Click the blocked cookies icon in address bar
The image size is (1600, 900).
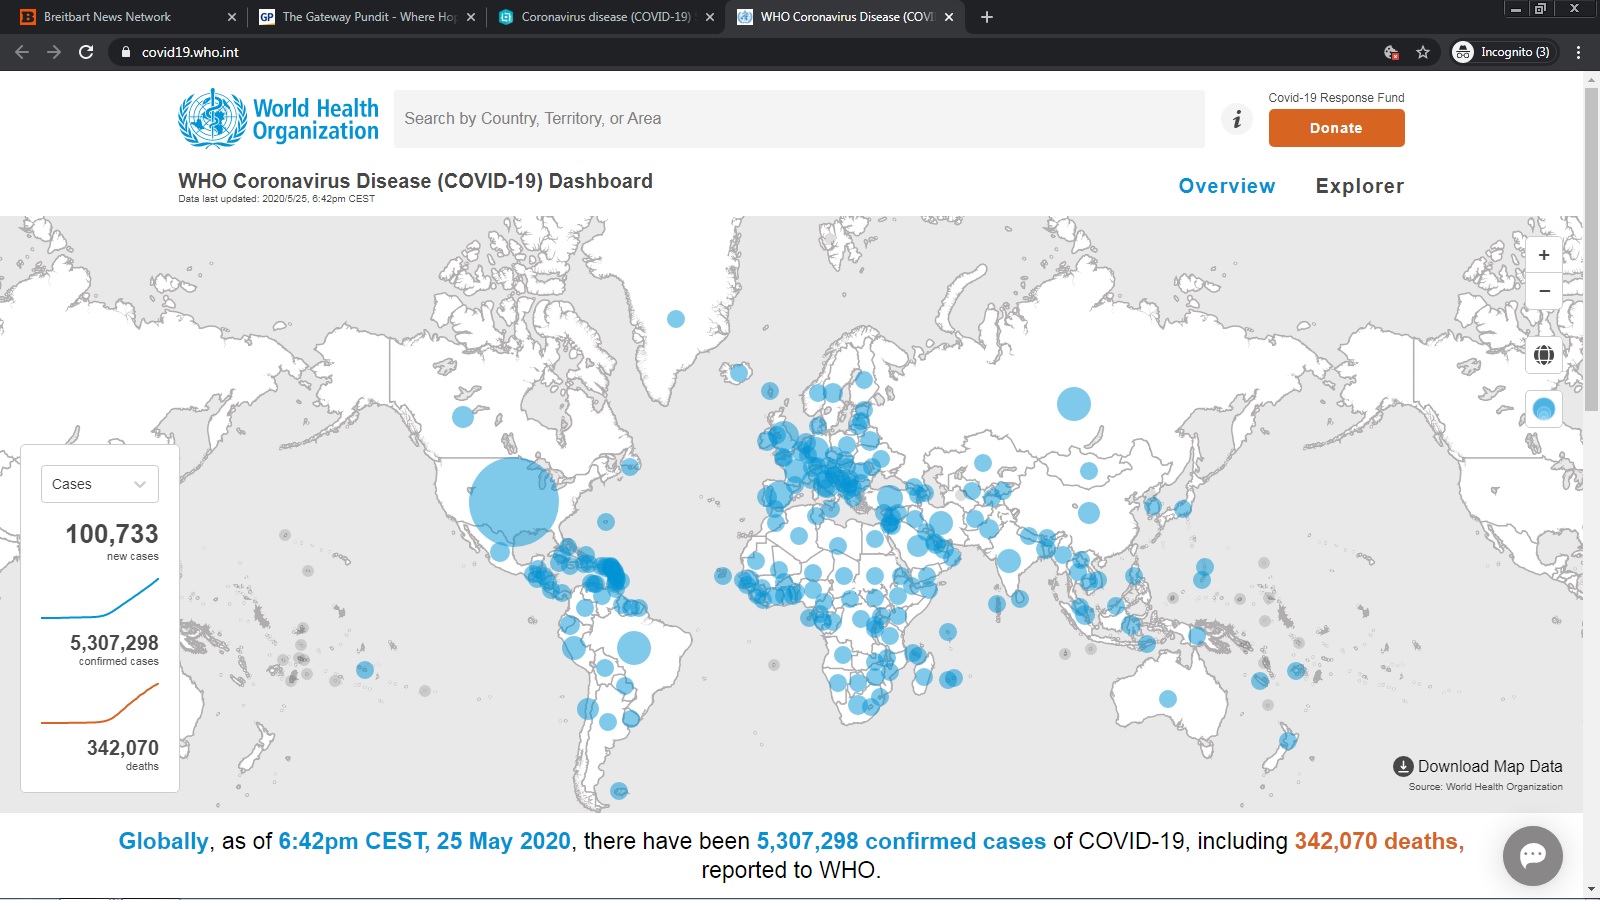pos(1390,52)
